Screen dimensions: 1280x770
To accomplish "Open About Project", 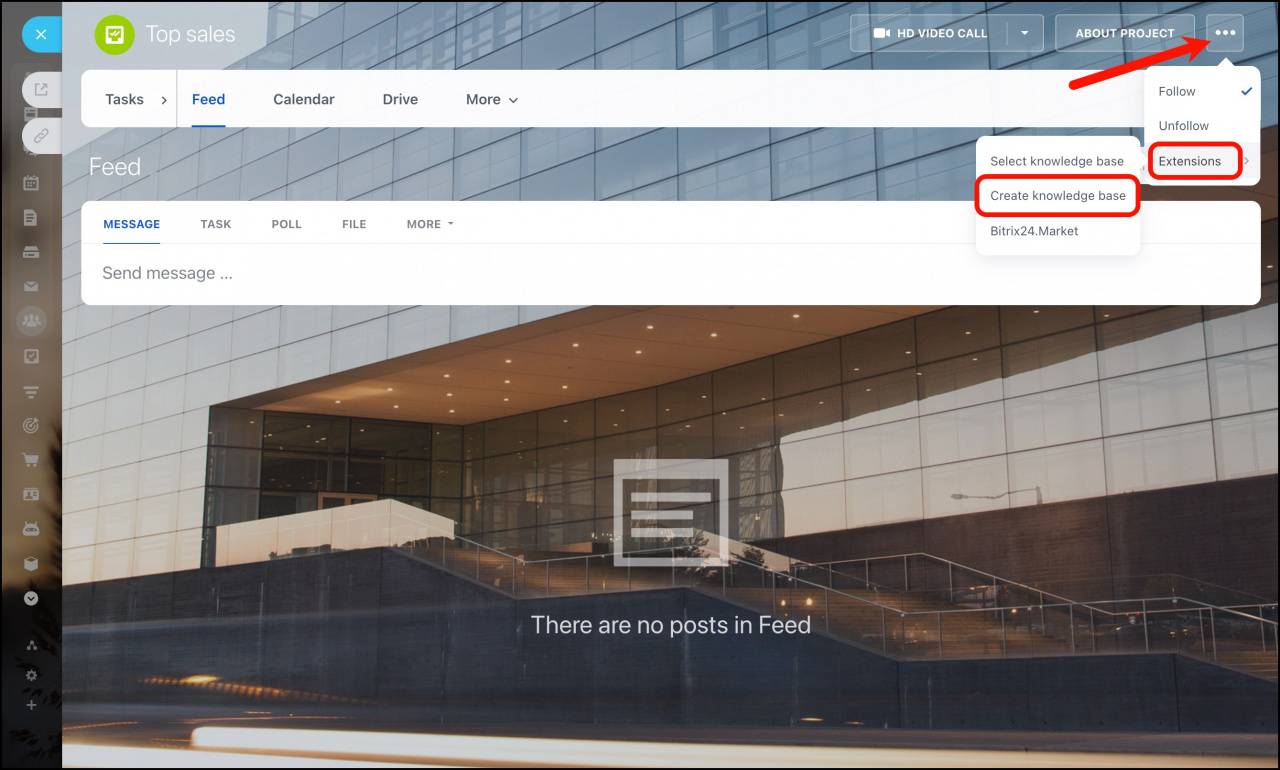I will coord(1125,33).
